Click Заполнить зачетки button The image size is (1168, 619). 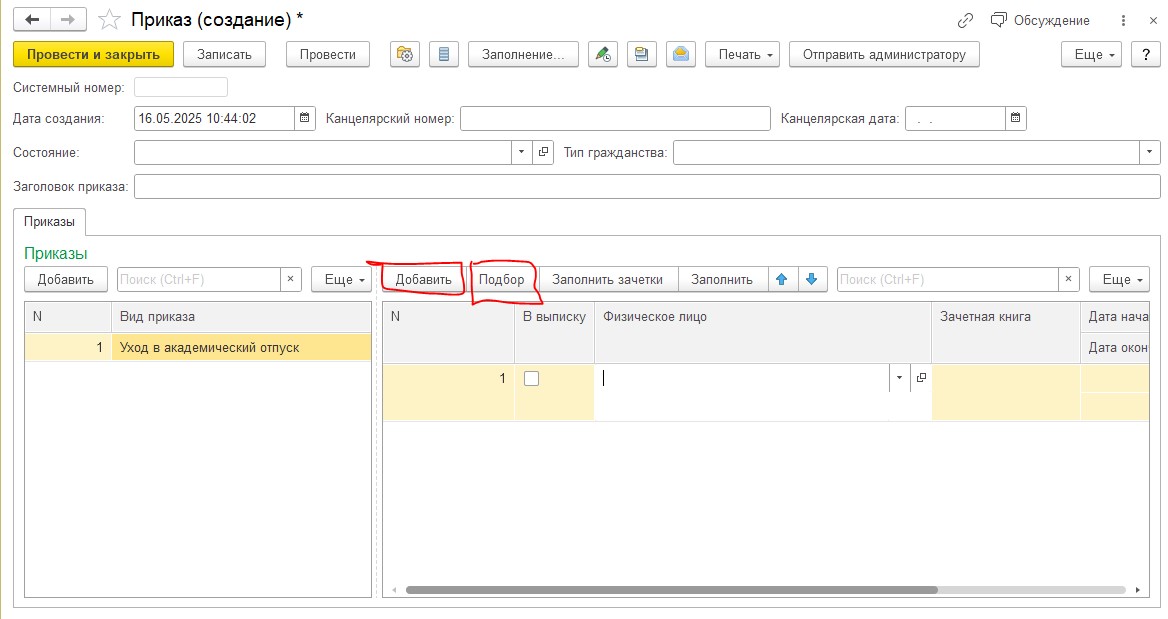pyautogui.click(x=607, y=279)
